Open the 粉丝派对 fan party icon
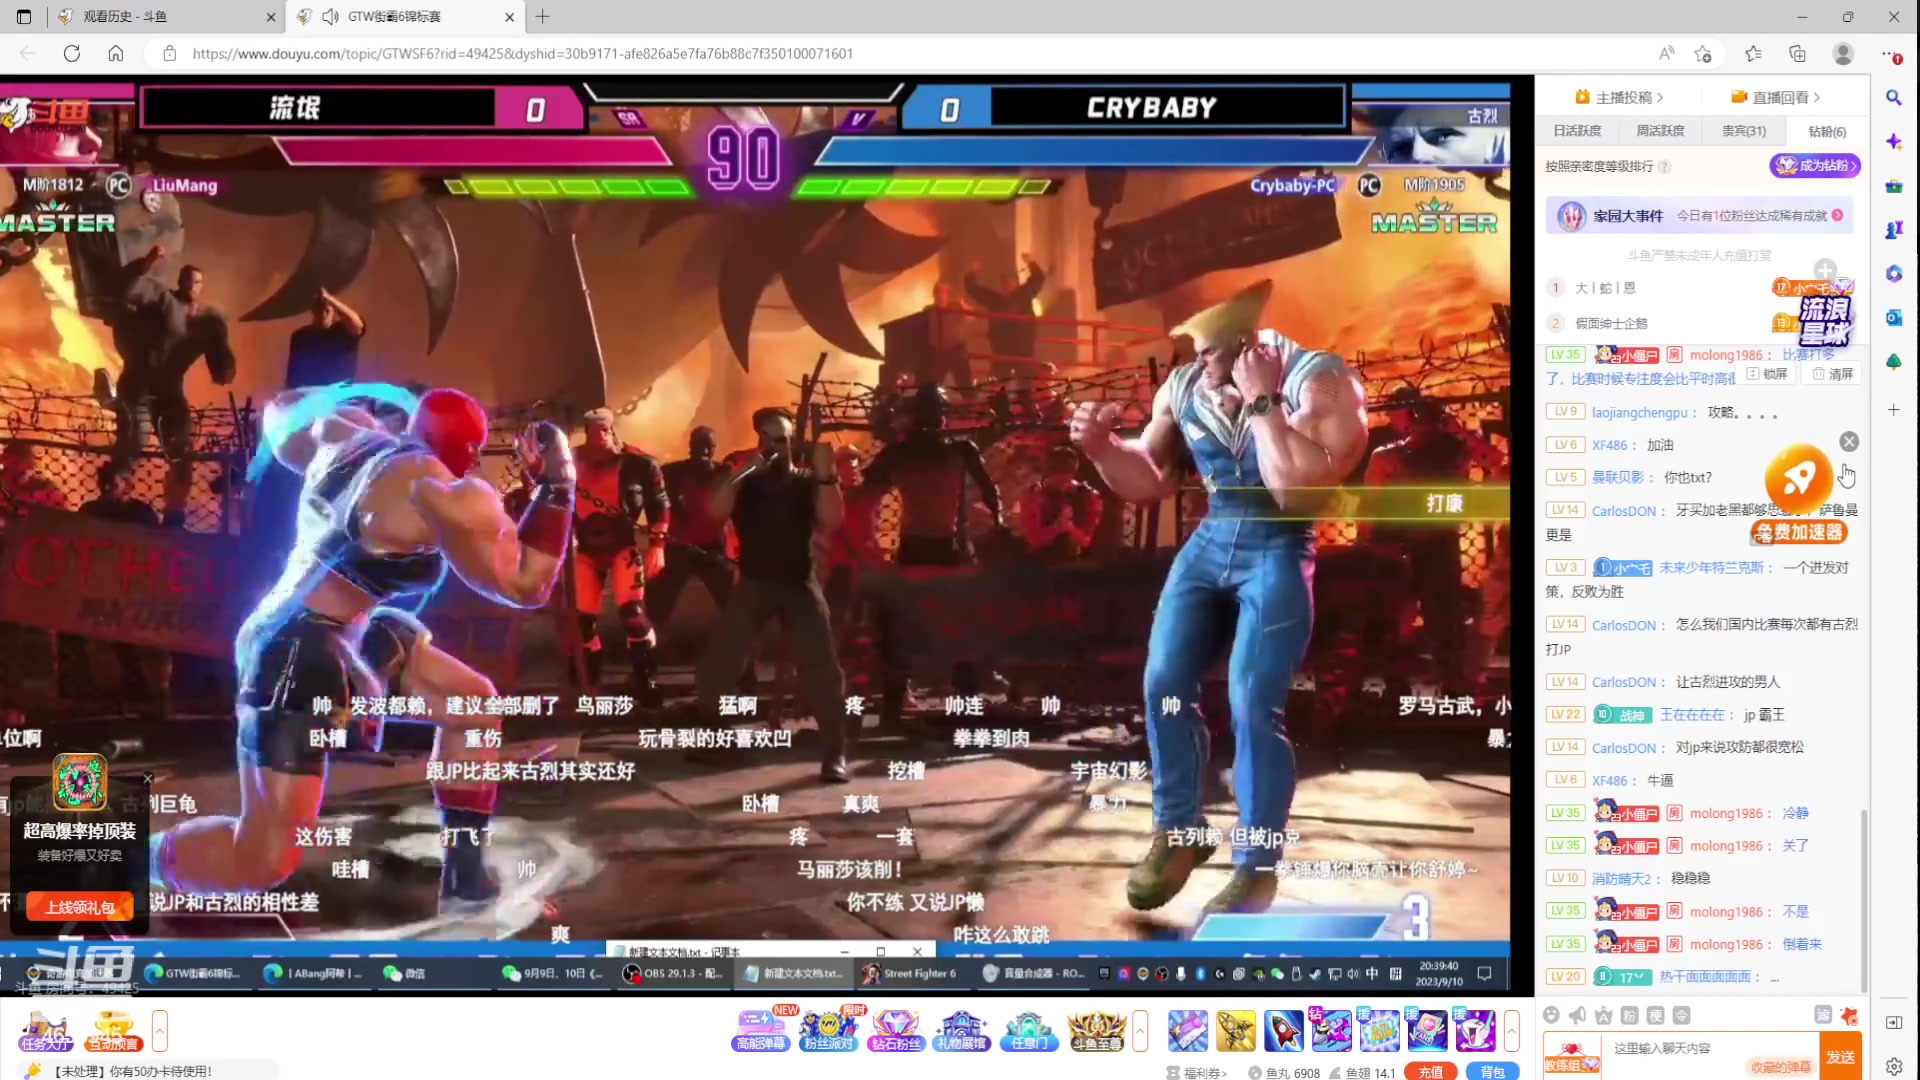Image resolution: width=1920 pixels, height=1080 pixels. [x=828, y=1030]
